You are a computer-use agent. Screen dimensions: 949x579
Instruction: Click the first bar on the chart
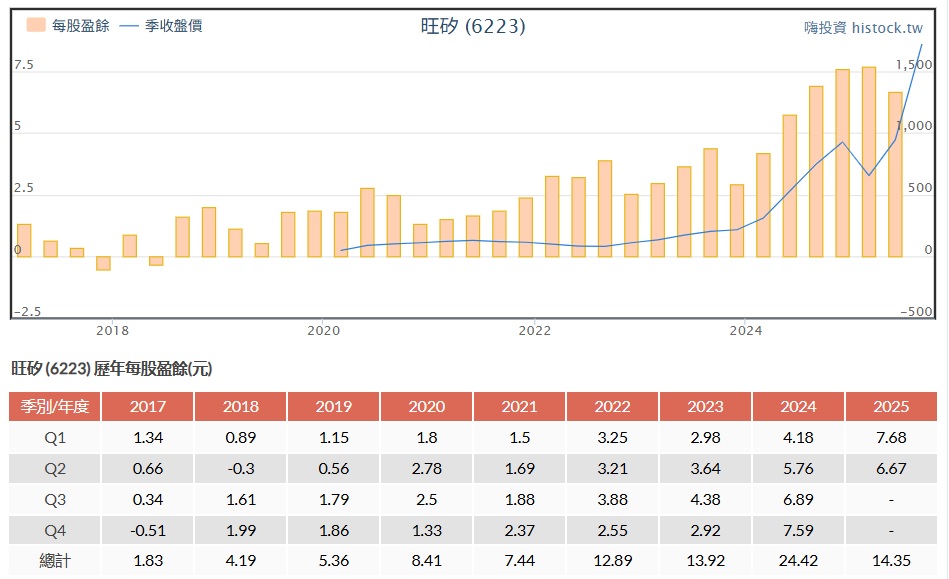tap(24, 240)
